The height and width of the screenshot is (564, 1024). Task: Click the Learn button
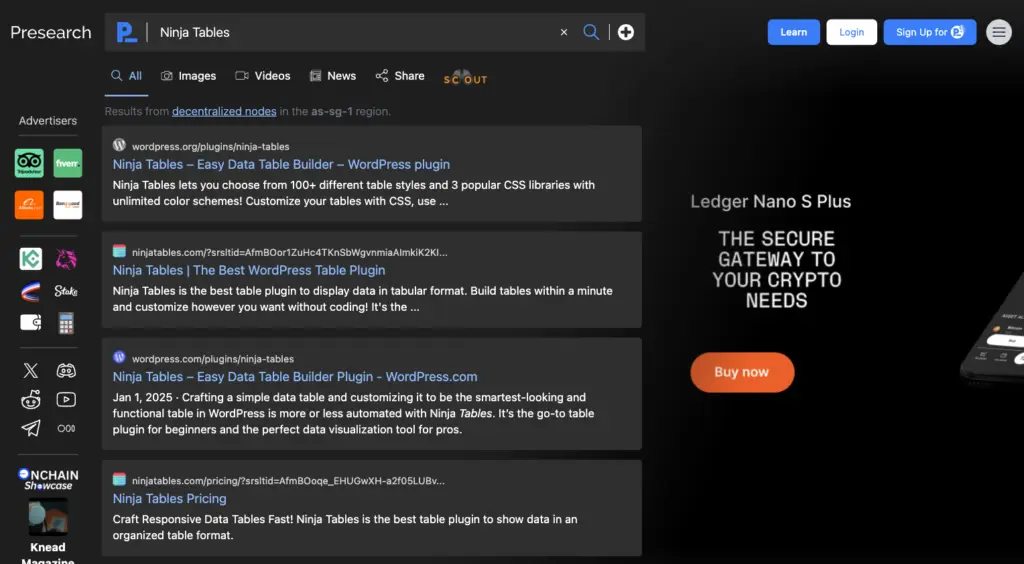pyautogui.click(x=793, y=32)
